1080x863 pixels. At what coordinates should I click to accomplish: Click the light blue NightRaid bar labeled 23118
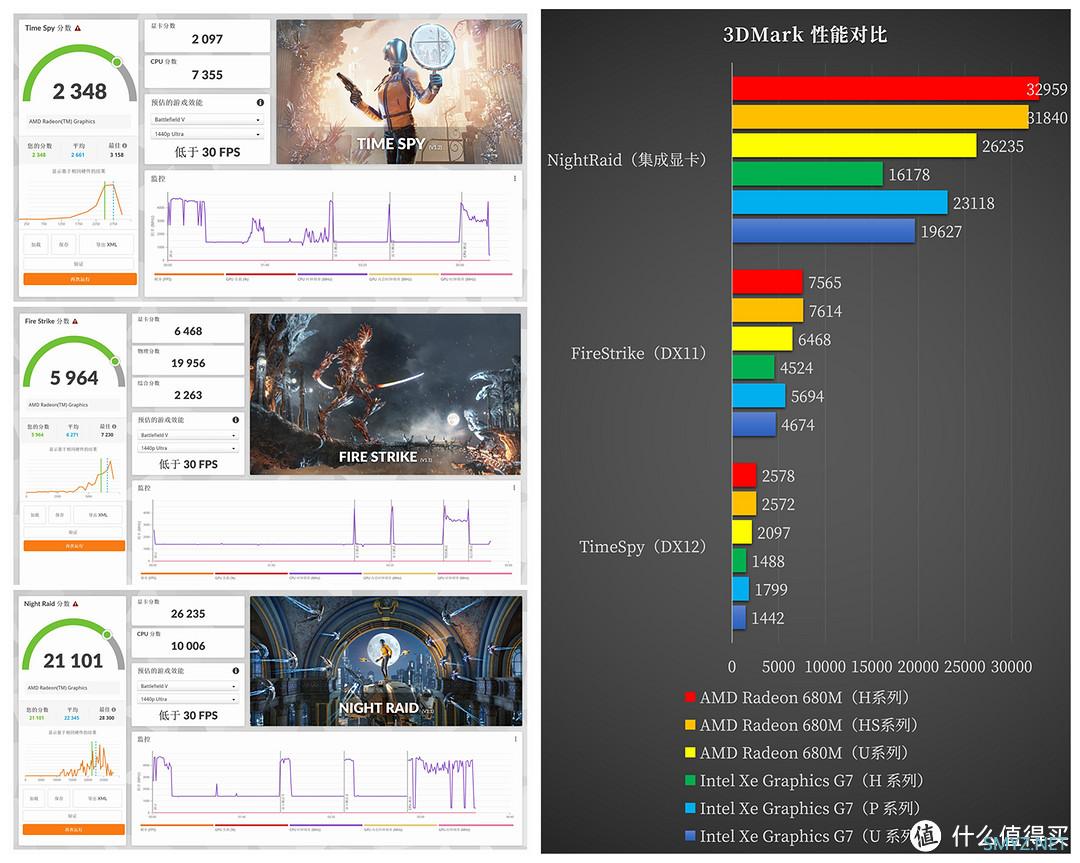point(840,202)
